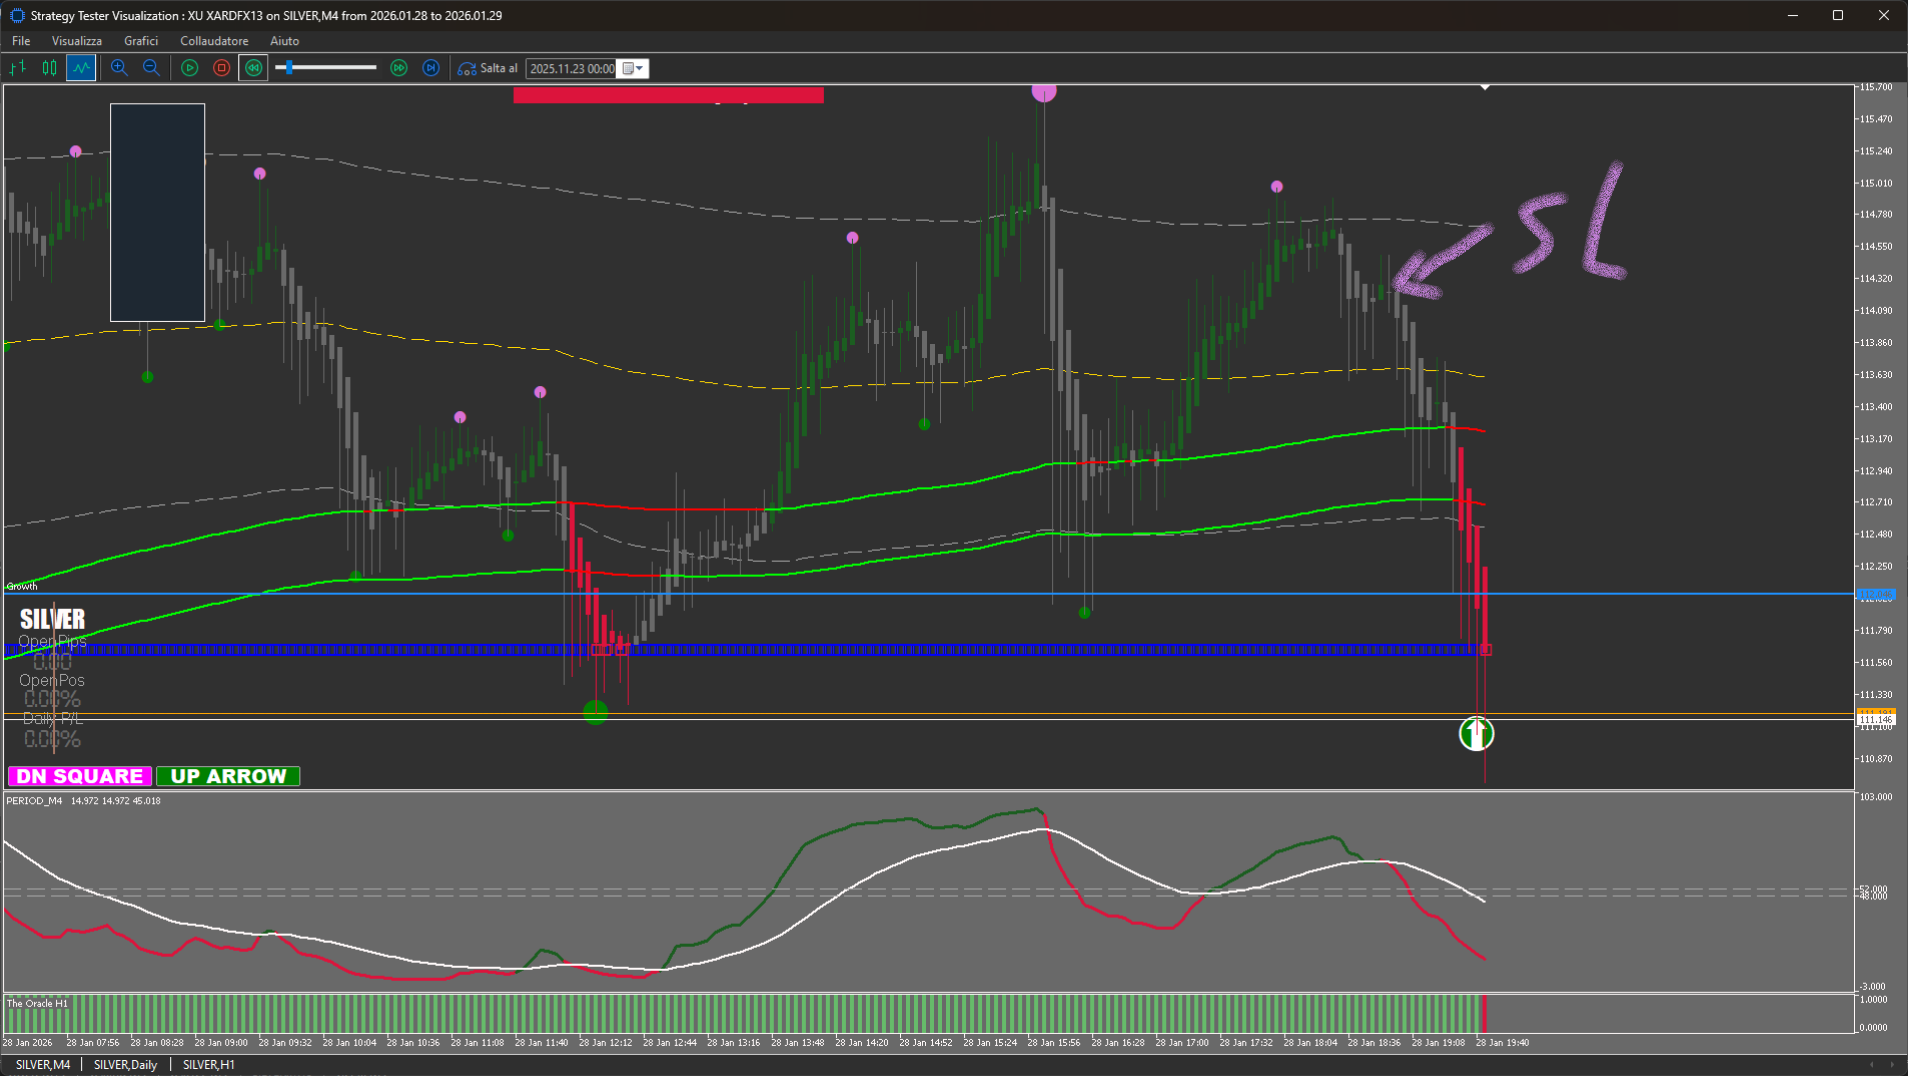The width and height of the screenshot is (1908, 1076).
Task: Click the dark navy panel box
Action: (x=157, y=212)
